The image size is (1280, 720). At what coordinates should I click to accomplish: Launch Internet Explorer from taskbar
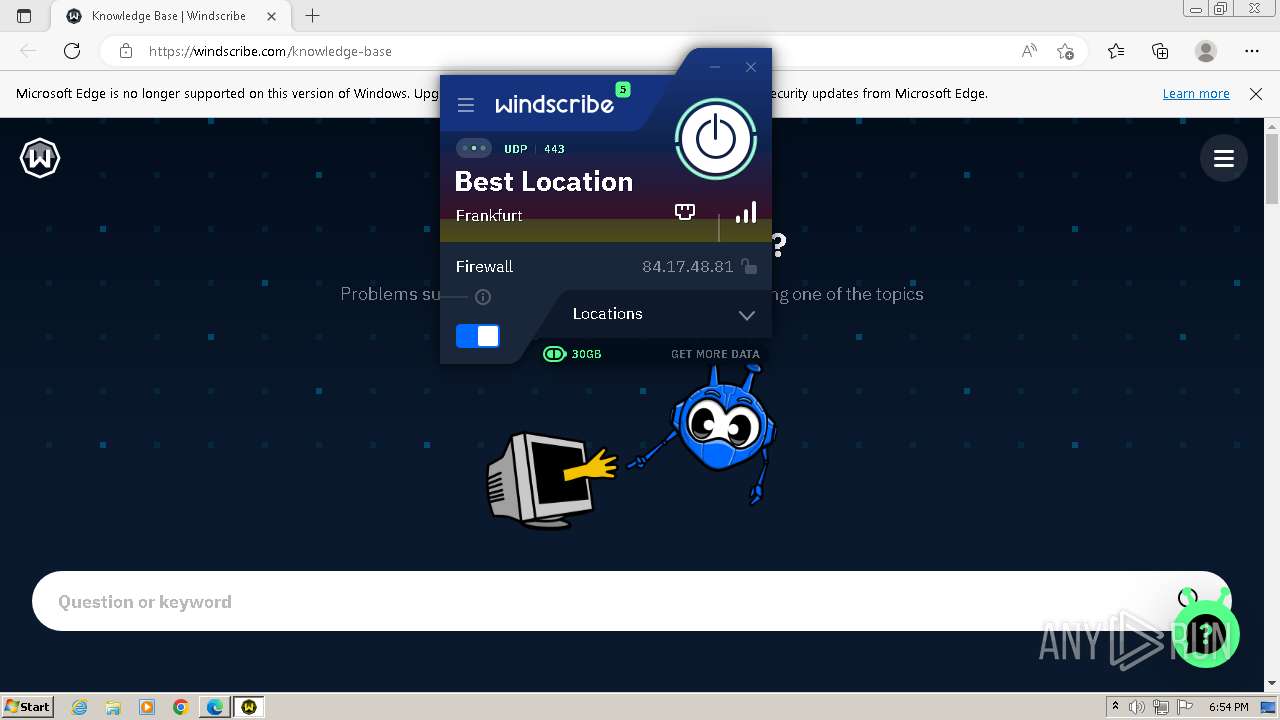tap(79, 707)
